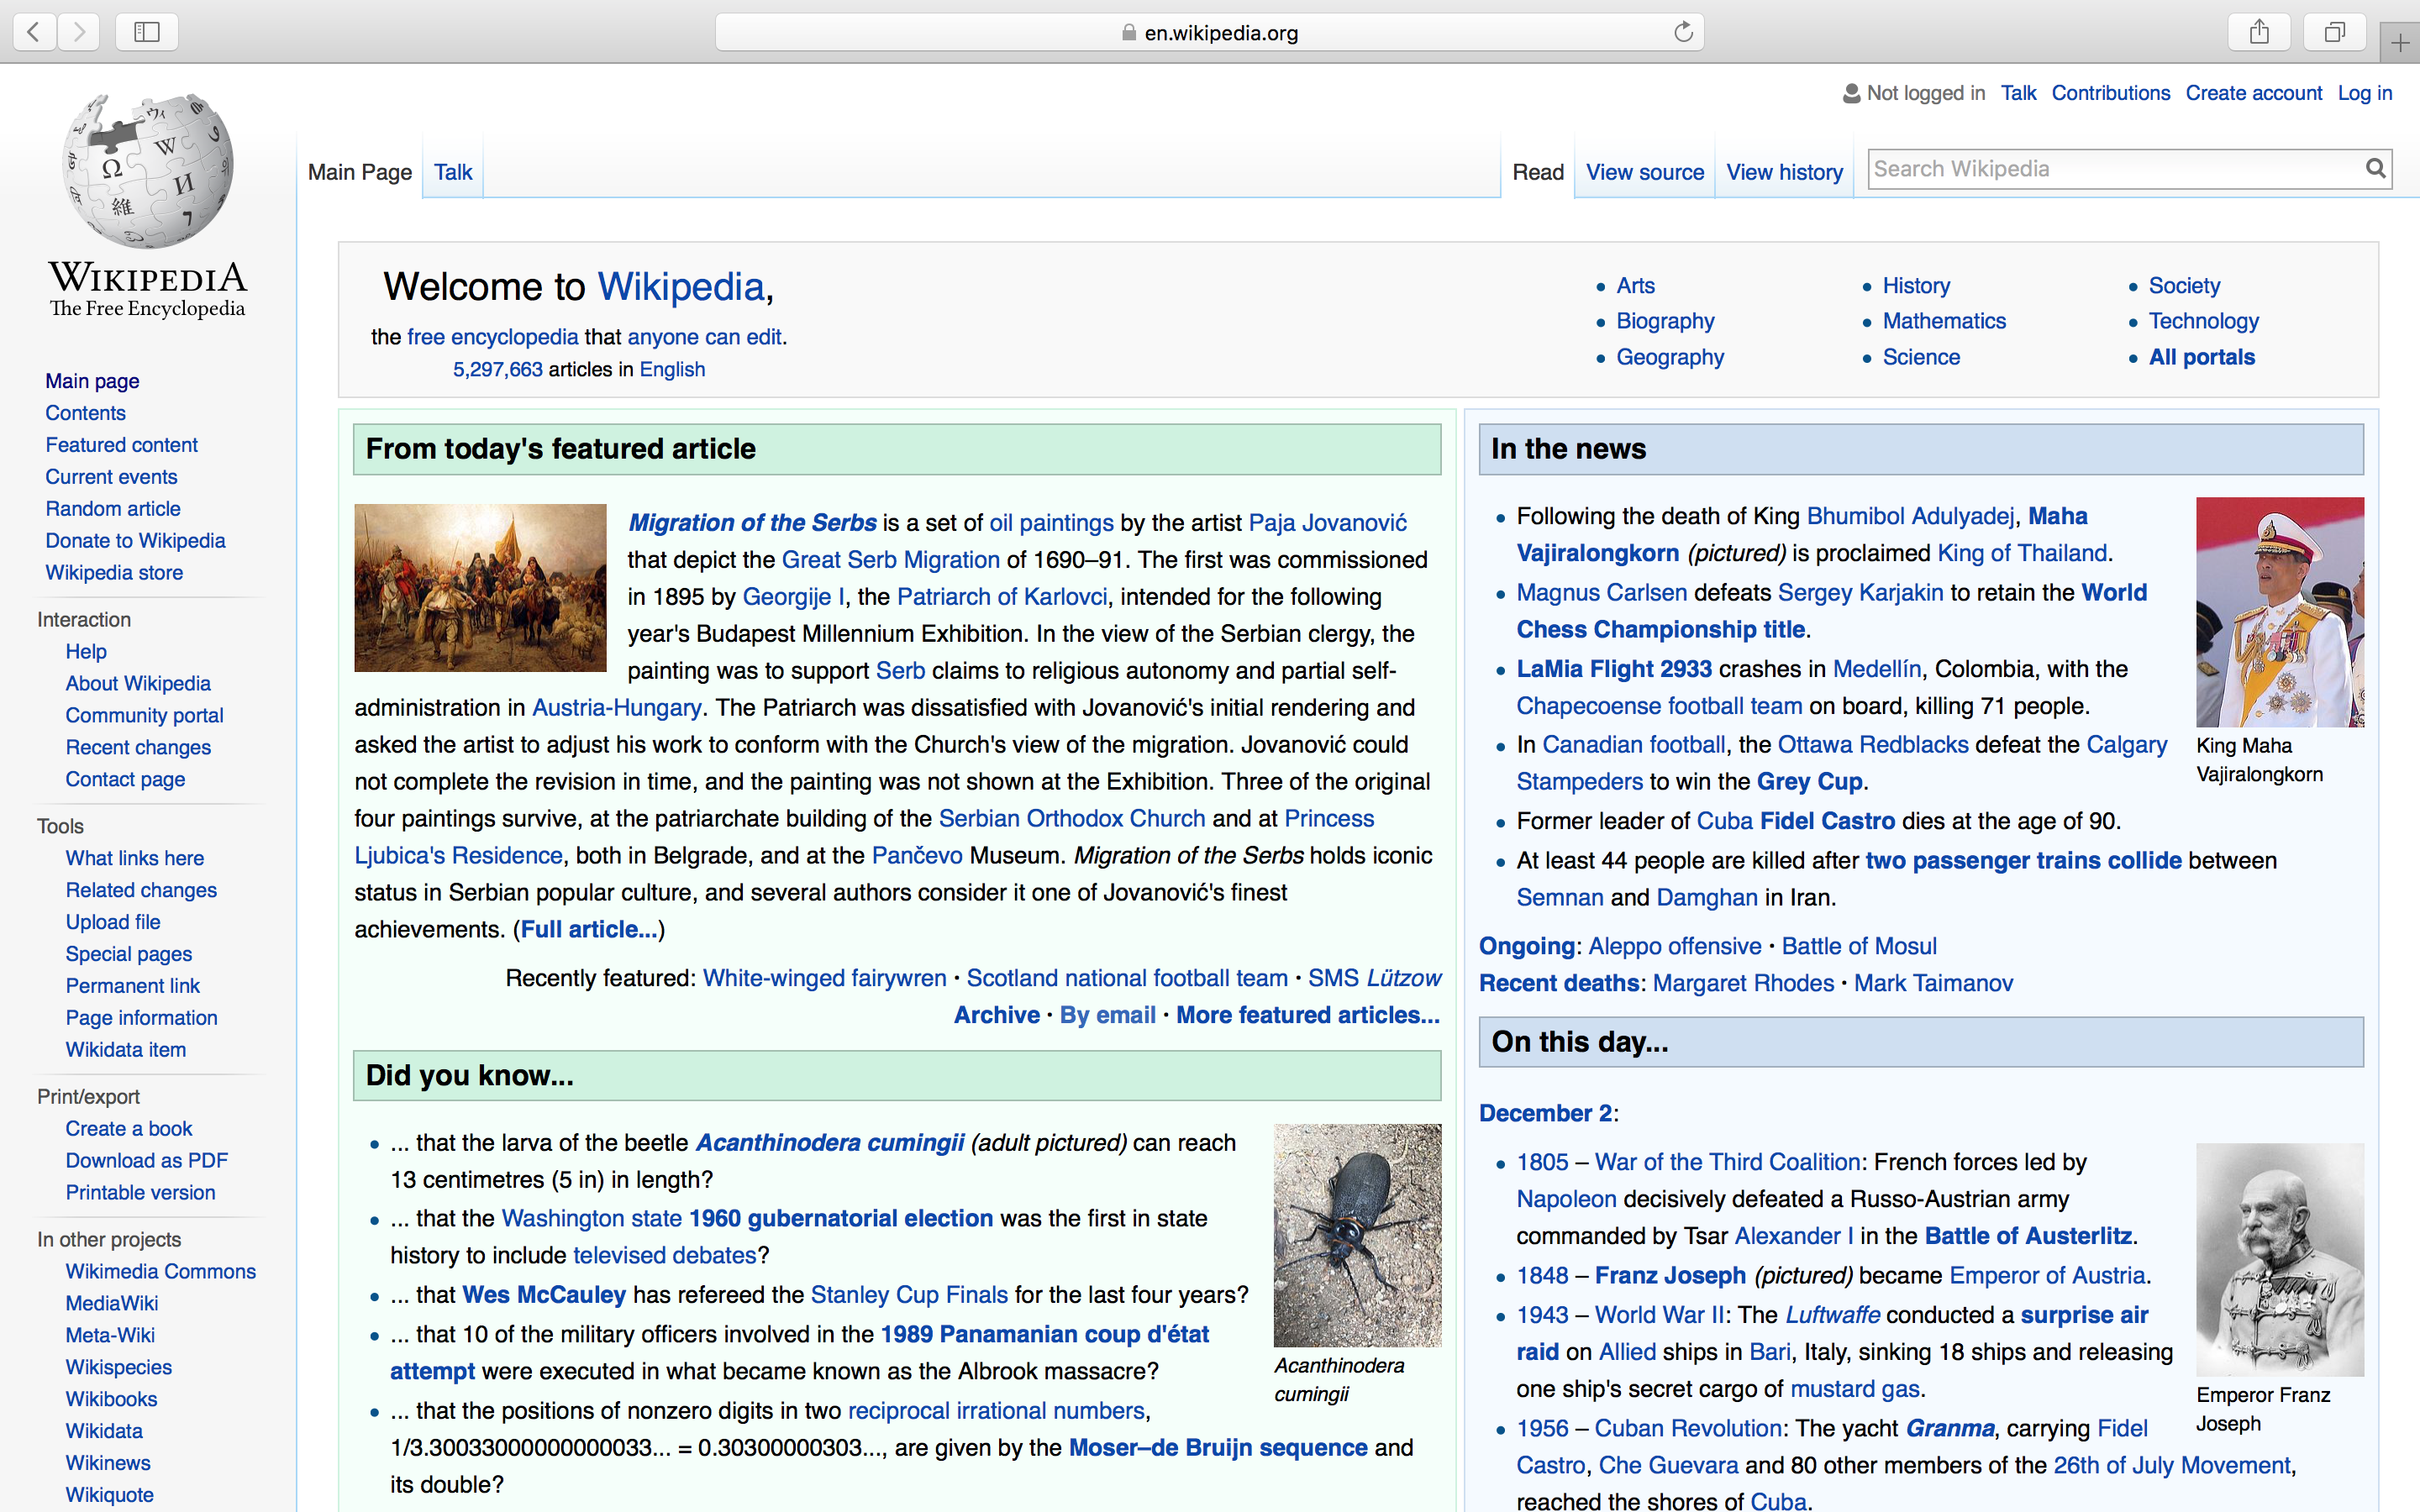This screenshot has width=2420, height=1512.
Task: Open the Migration of the Serbs painting thumbnail
Action: (480, 587)
